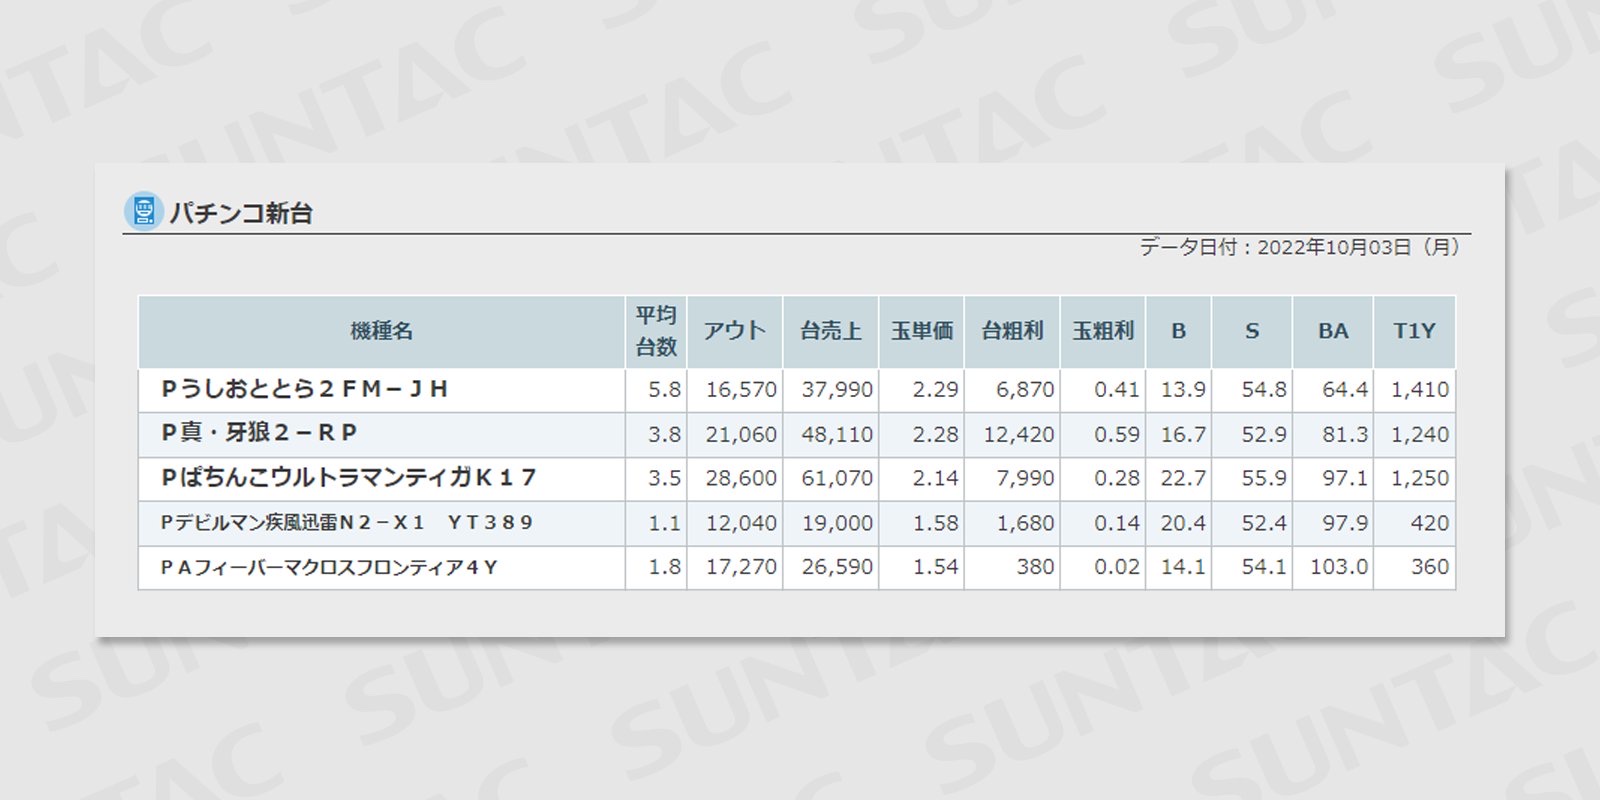Click the 26,590 sales cell
1600x800 pixels.
tap(831, 567)
